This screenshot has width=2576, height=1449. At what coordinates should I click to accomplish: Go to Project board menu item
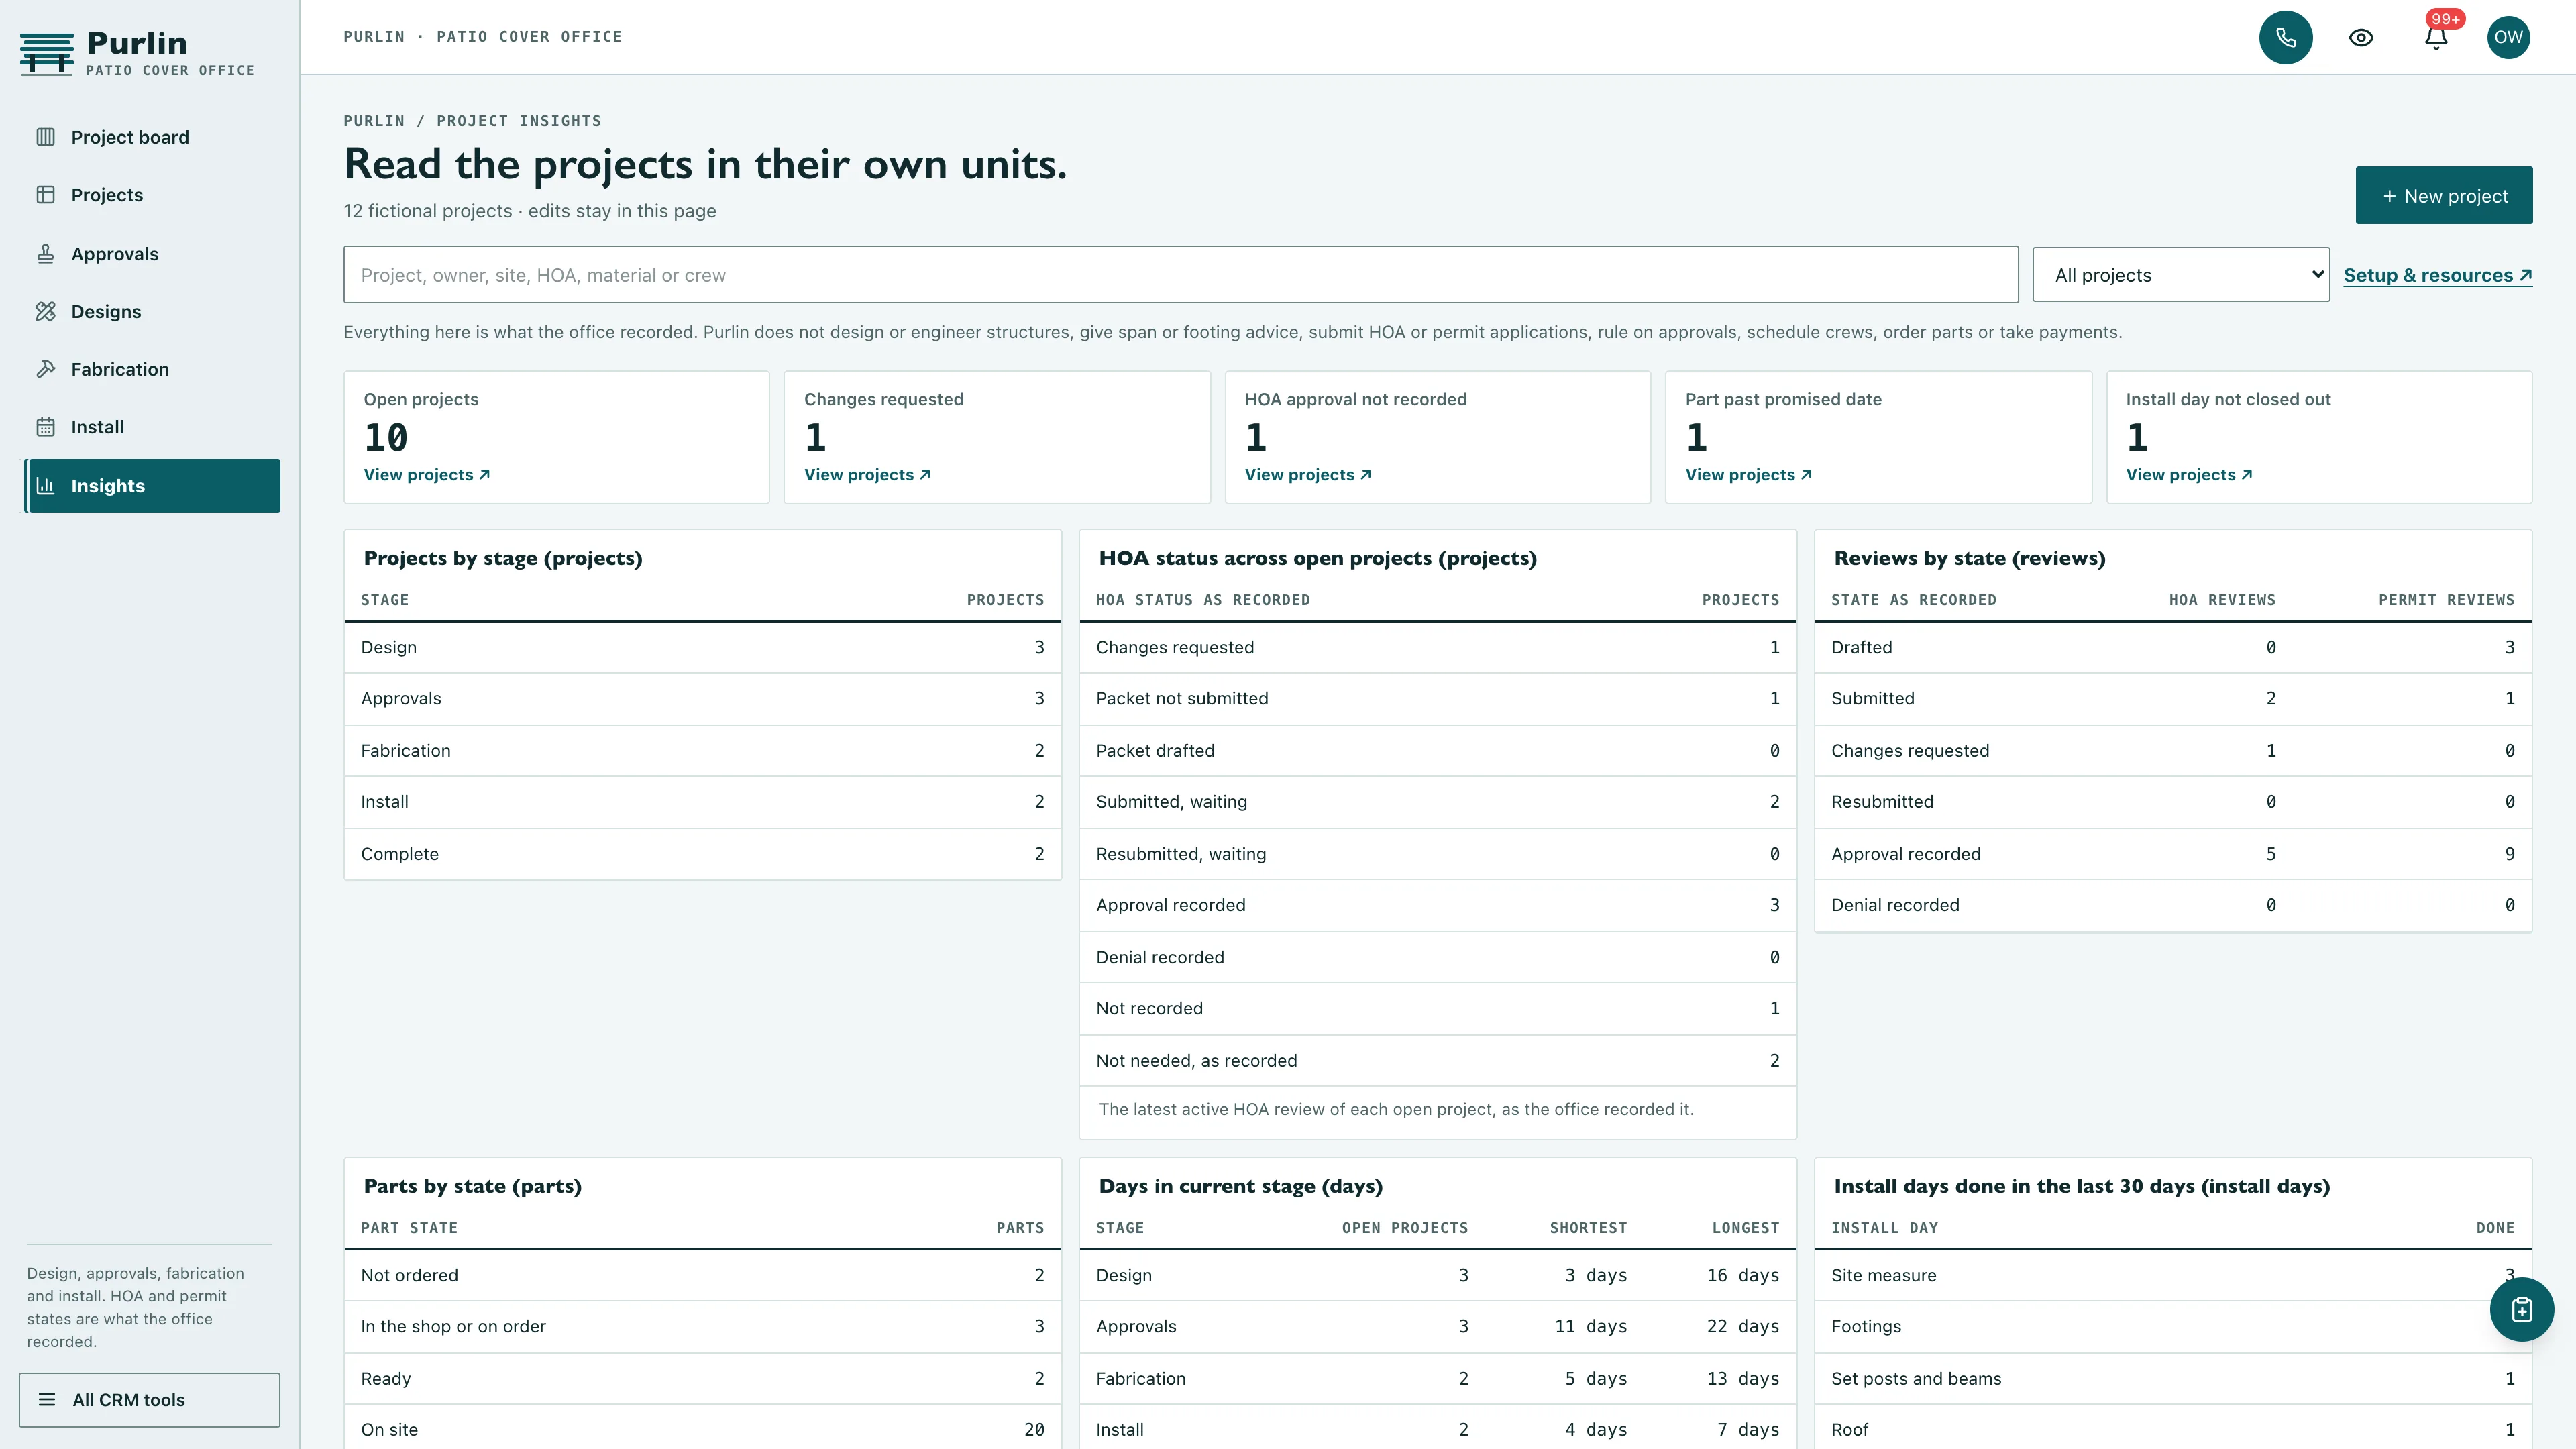152,137
